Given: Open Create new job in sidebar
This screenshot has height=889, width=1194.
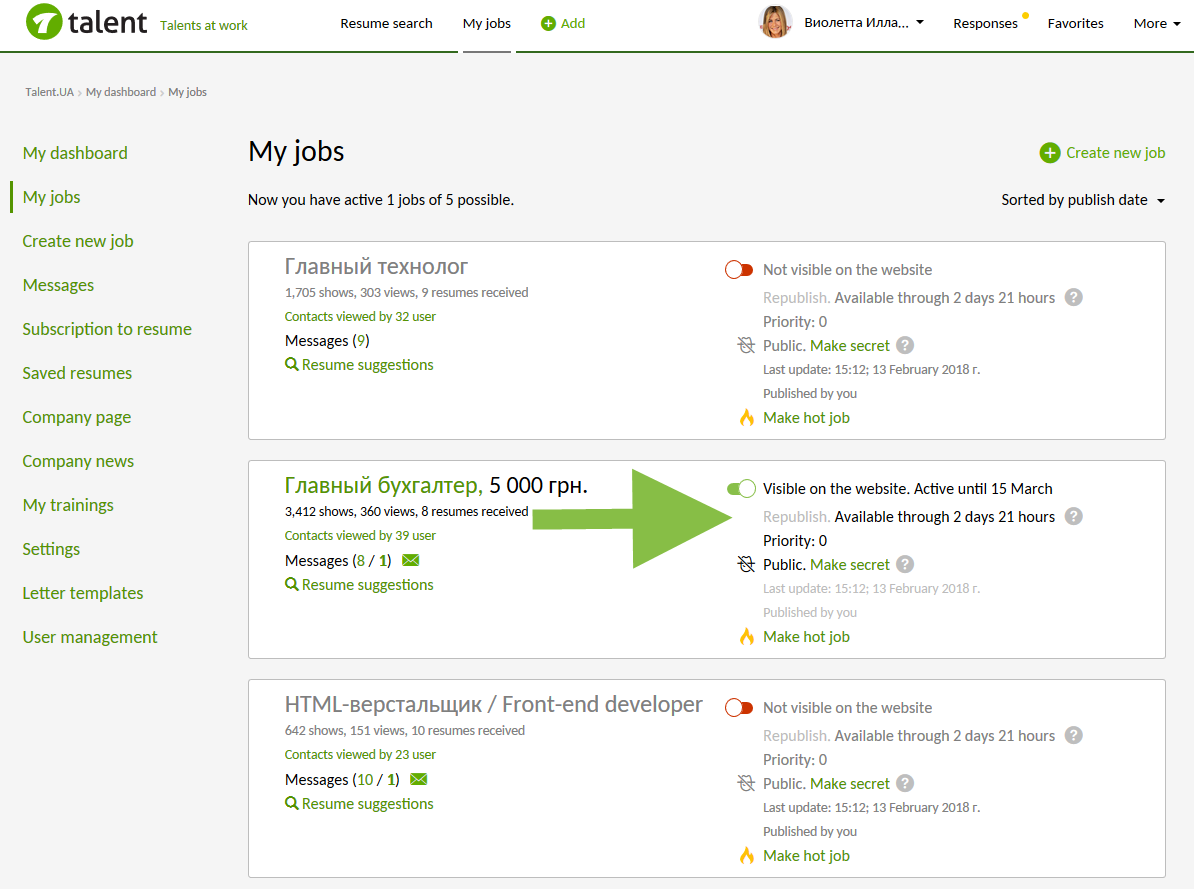Looking at the screenshot, I should point(78,241).
